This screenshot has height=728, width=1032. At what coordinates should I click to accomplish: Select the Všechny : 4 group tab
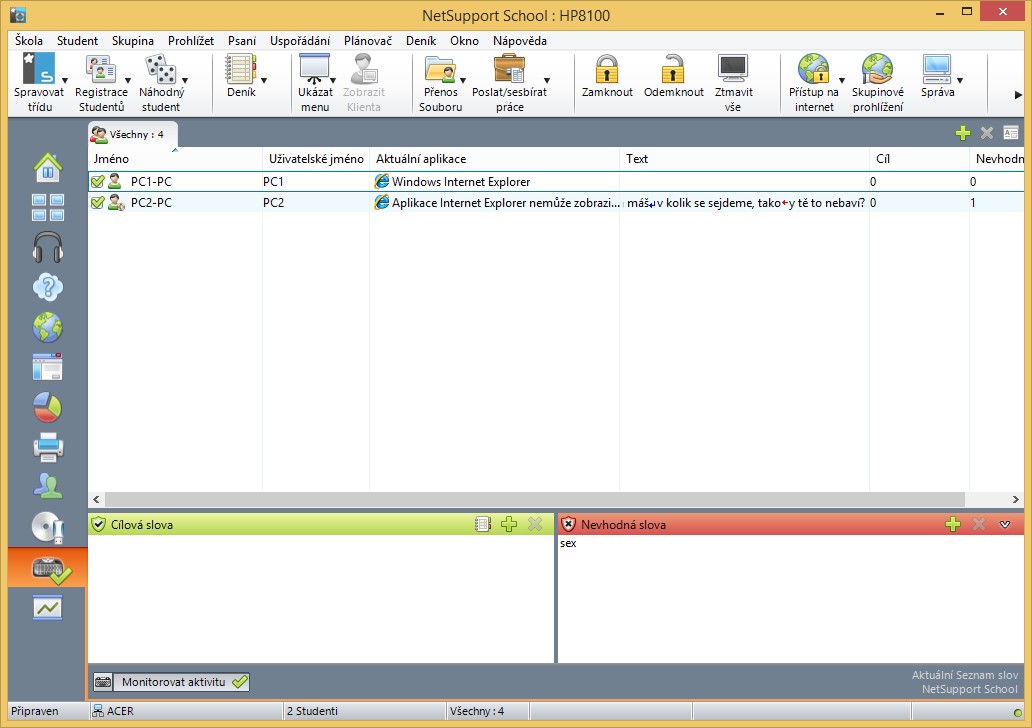[133, 134]
